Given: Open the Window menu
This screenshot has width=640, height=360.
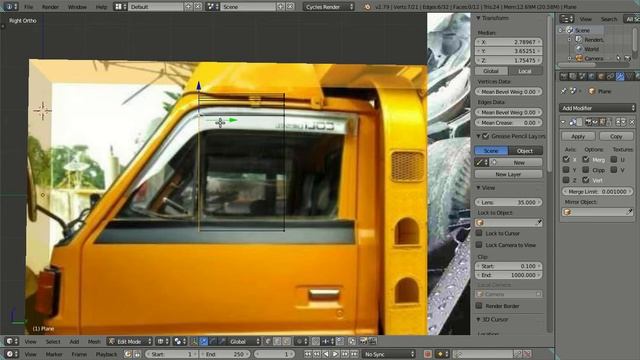Looking at the screenshot, I should 77,7.
